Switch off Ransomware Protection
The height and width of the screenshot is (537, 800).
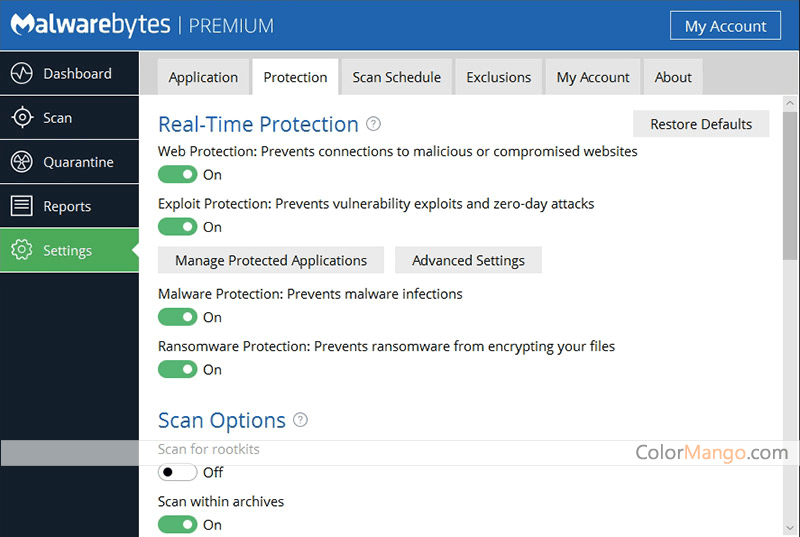(x=178, y=369)
